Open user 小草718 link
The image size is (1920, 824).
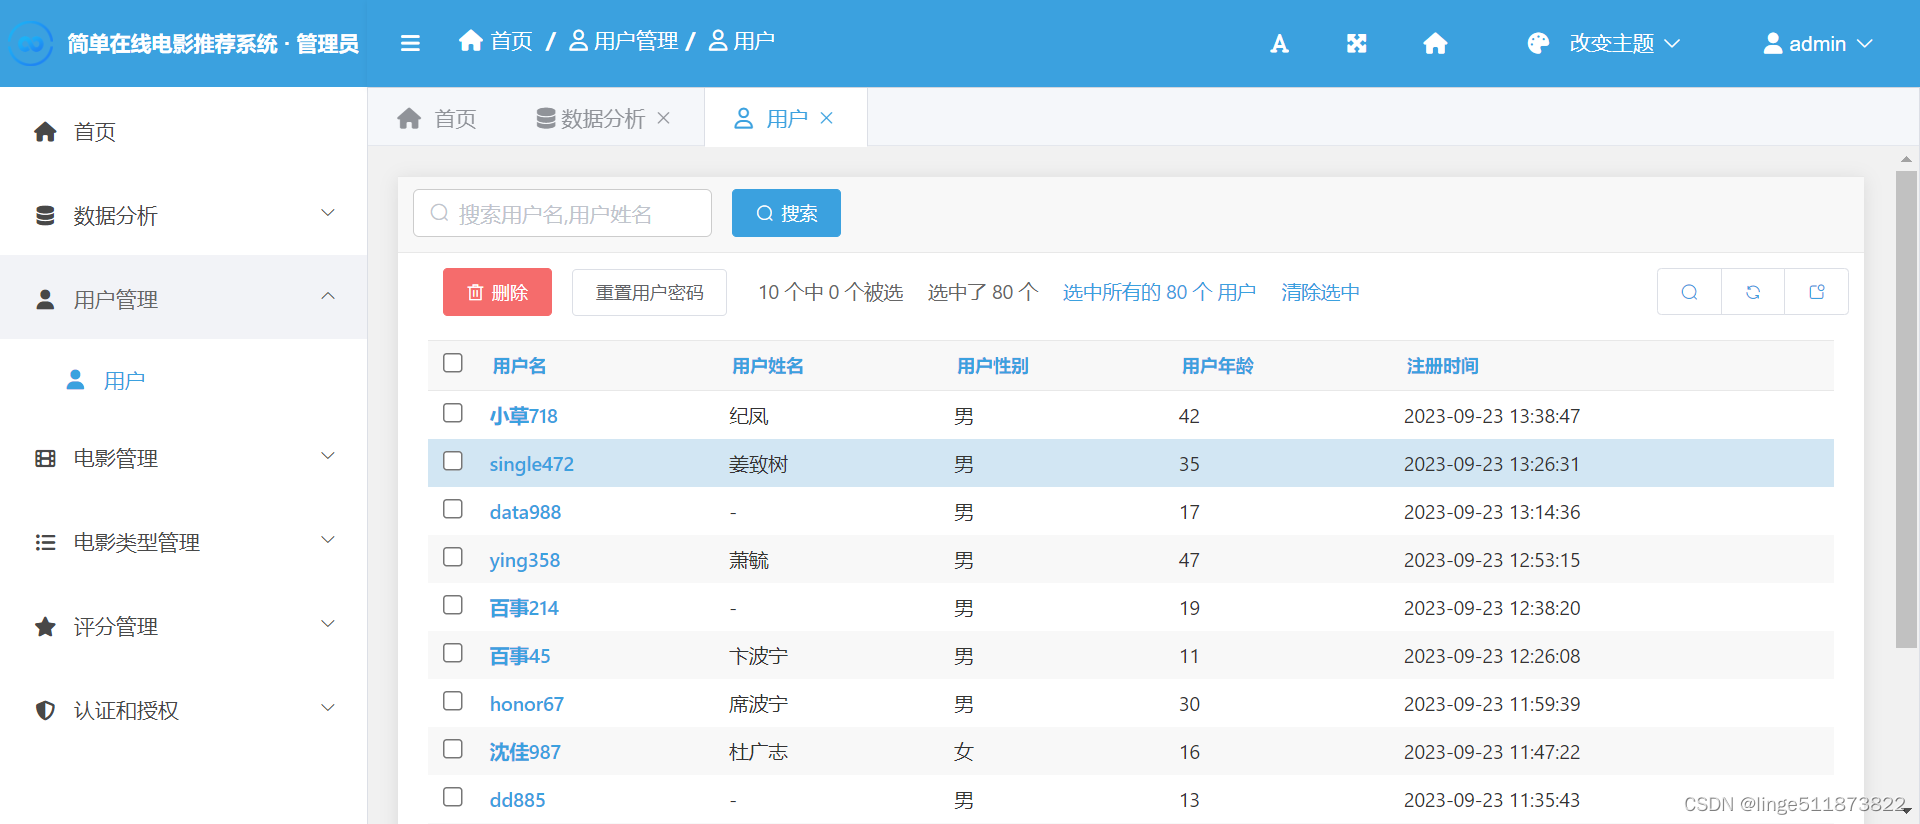point(523,416)
